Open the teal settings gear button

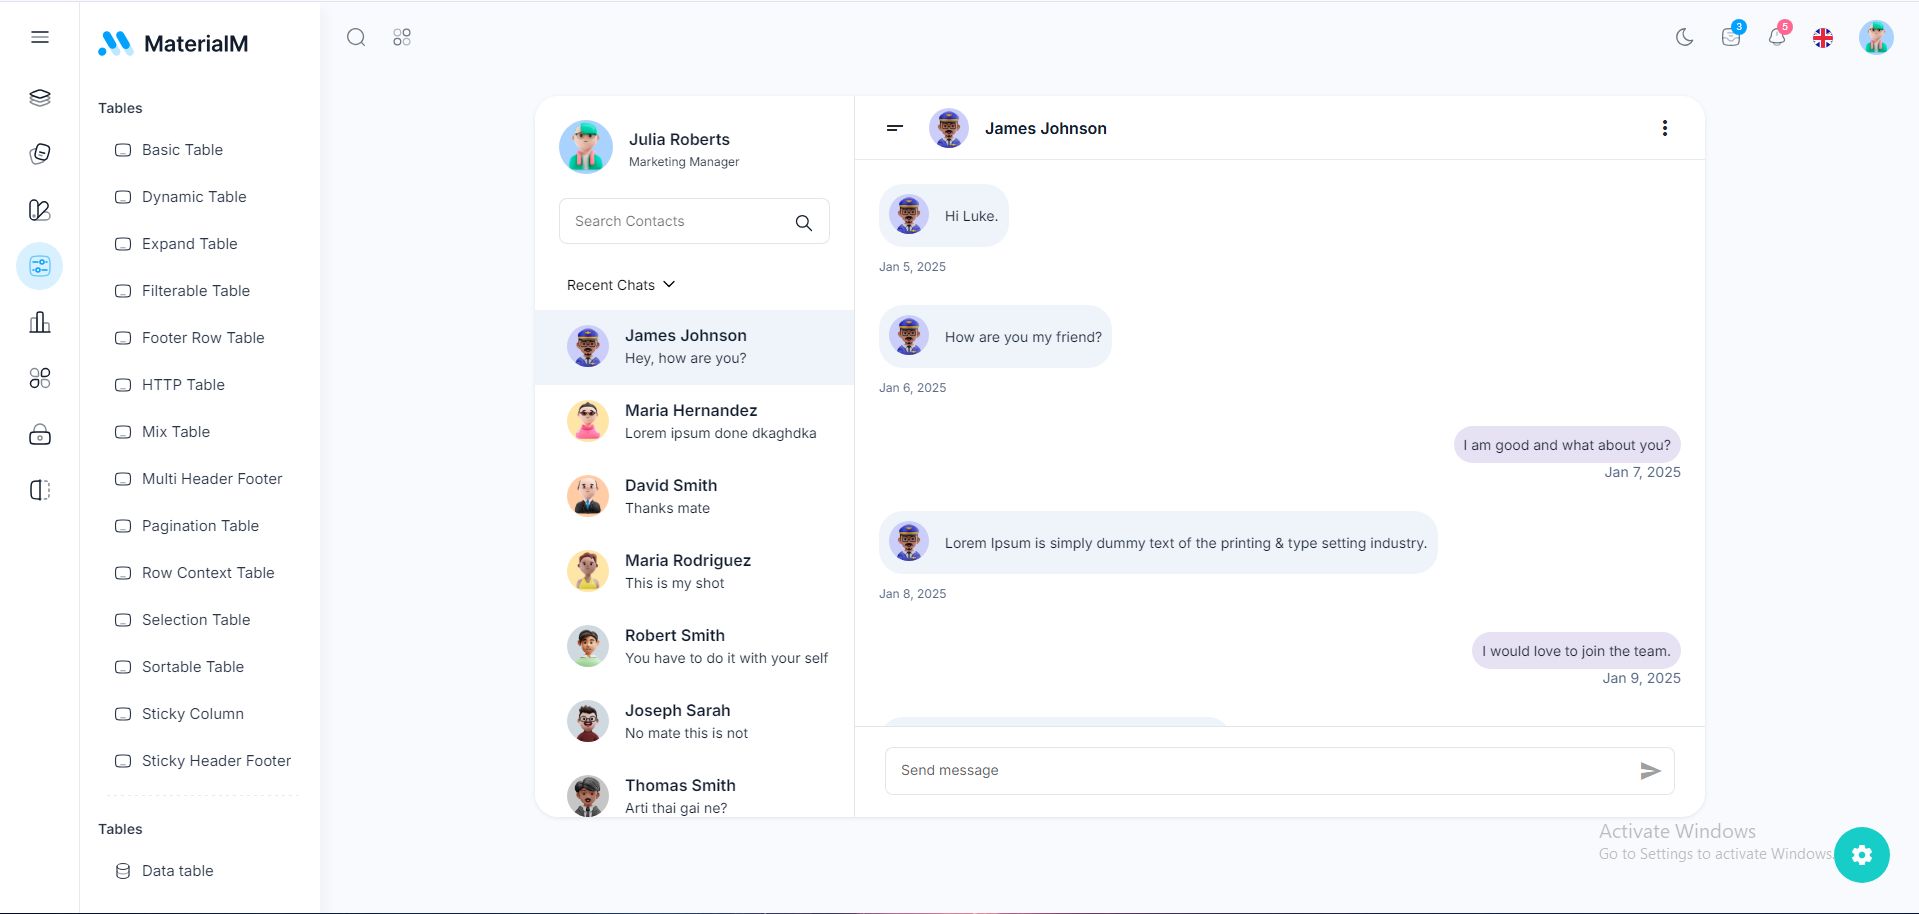1861,855
